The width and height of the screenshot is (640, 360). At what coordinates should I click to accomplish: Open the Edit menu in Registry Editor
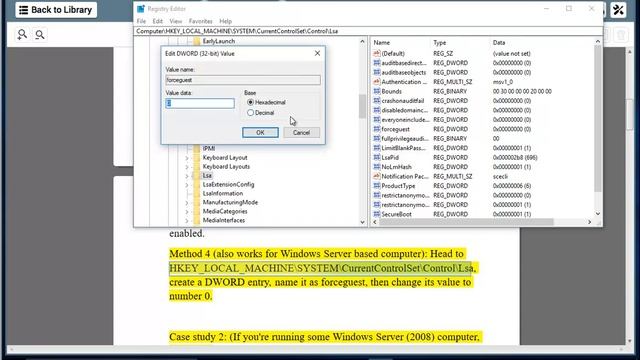coord(158,21)
